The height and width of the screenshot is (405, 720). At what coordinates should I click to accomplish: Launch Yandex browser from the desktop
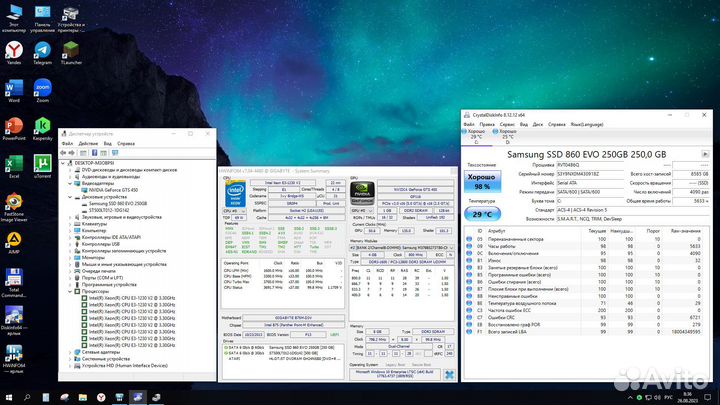[14, 52]
